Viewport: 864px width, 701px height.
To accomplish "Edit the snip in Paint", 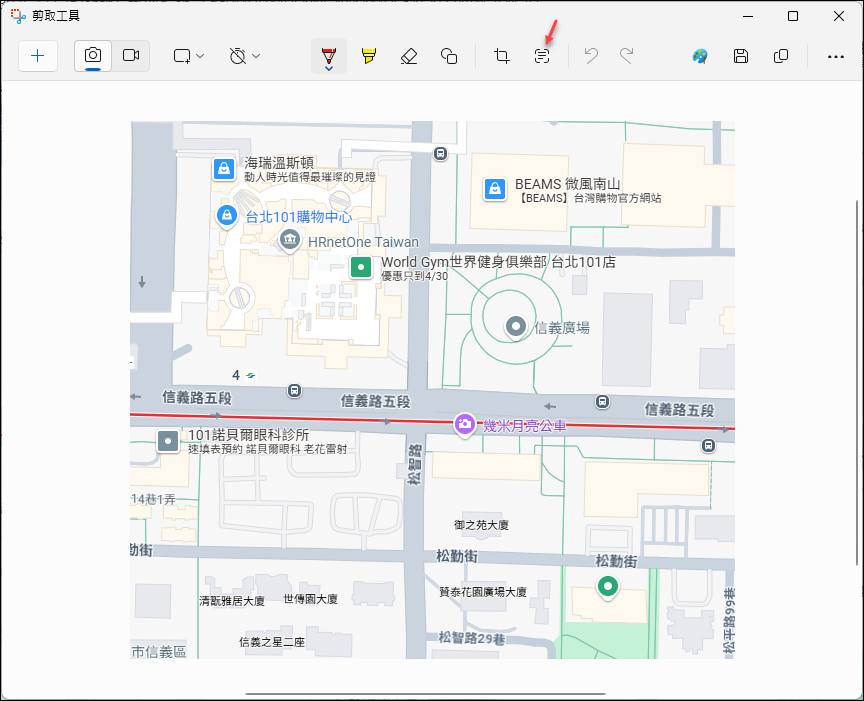I will point(700,56).
